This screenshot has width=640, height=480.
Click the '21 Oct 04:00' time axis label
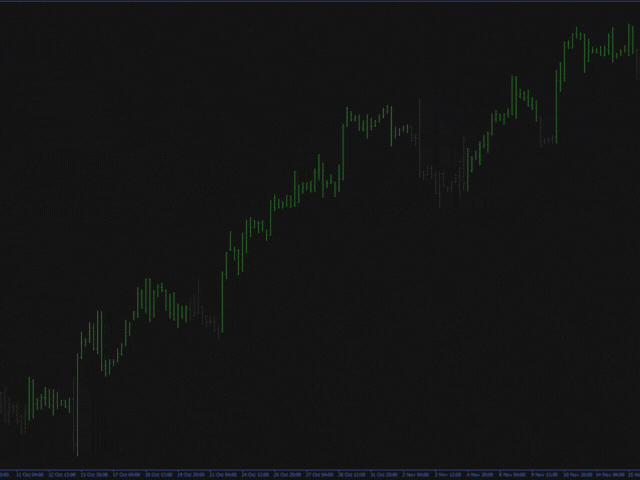[223, 475]
